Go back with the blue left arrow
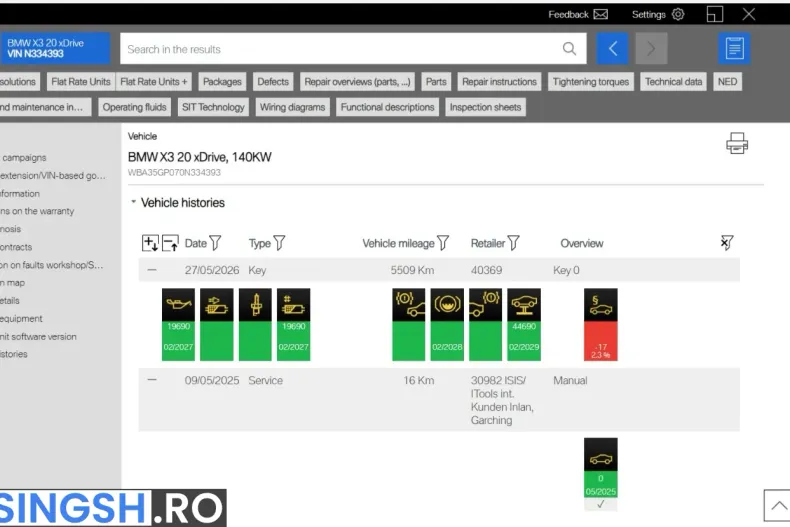Viewport: 790px width, 527px height. click(612, 48)
